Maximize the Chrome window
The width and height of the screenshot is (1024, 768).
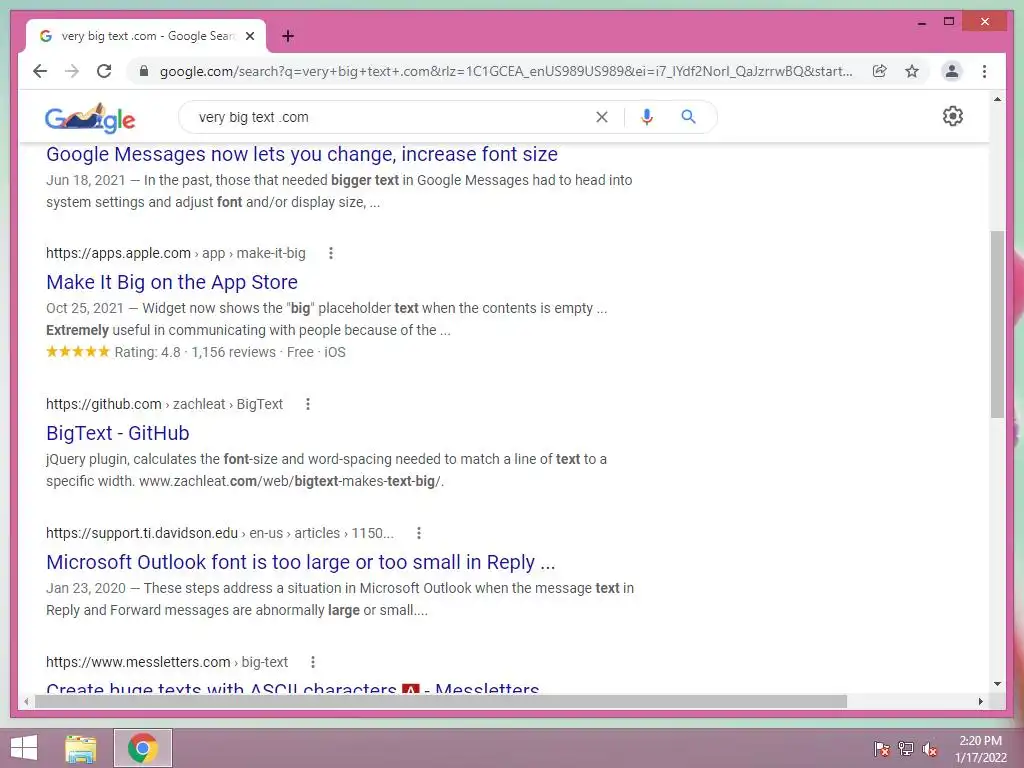pyautogui.click(x=949, y=22)
